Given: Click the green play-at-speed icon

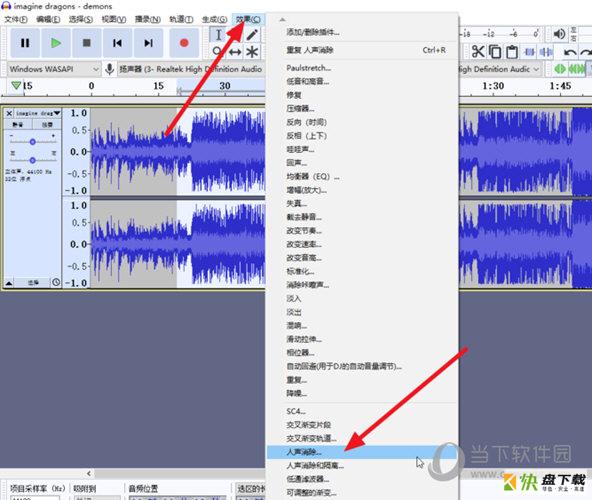Looking at the screenshot, I should coord(559,69).
